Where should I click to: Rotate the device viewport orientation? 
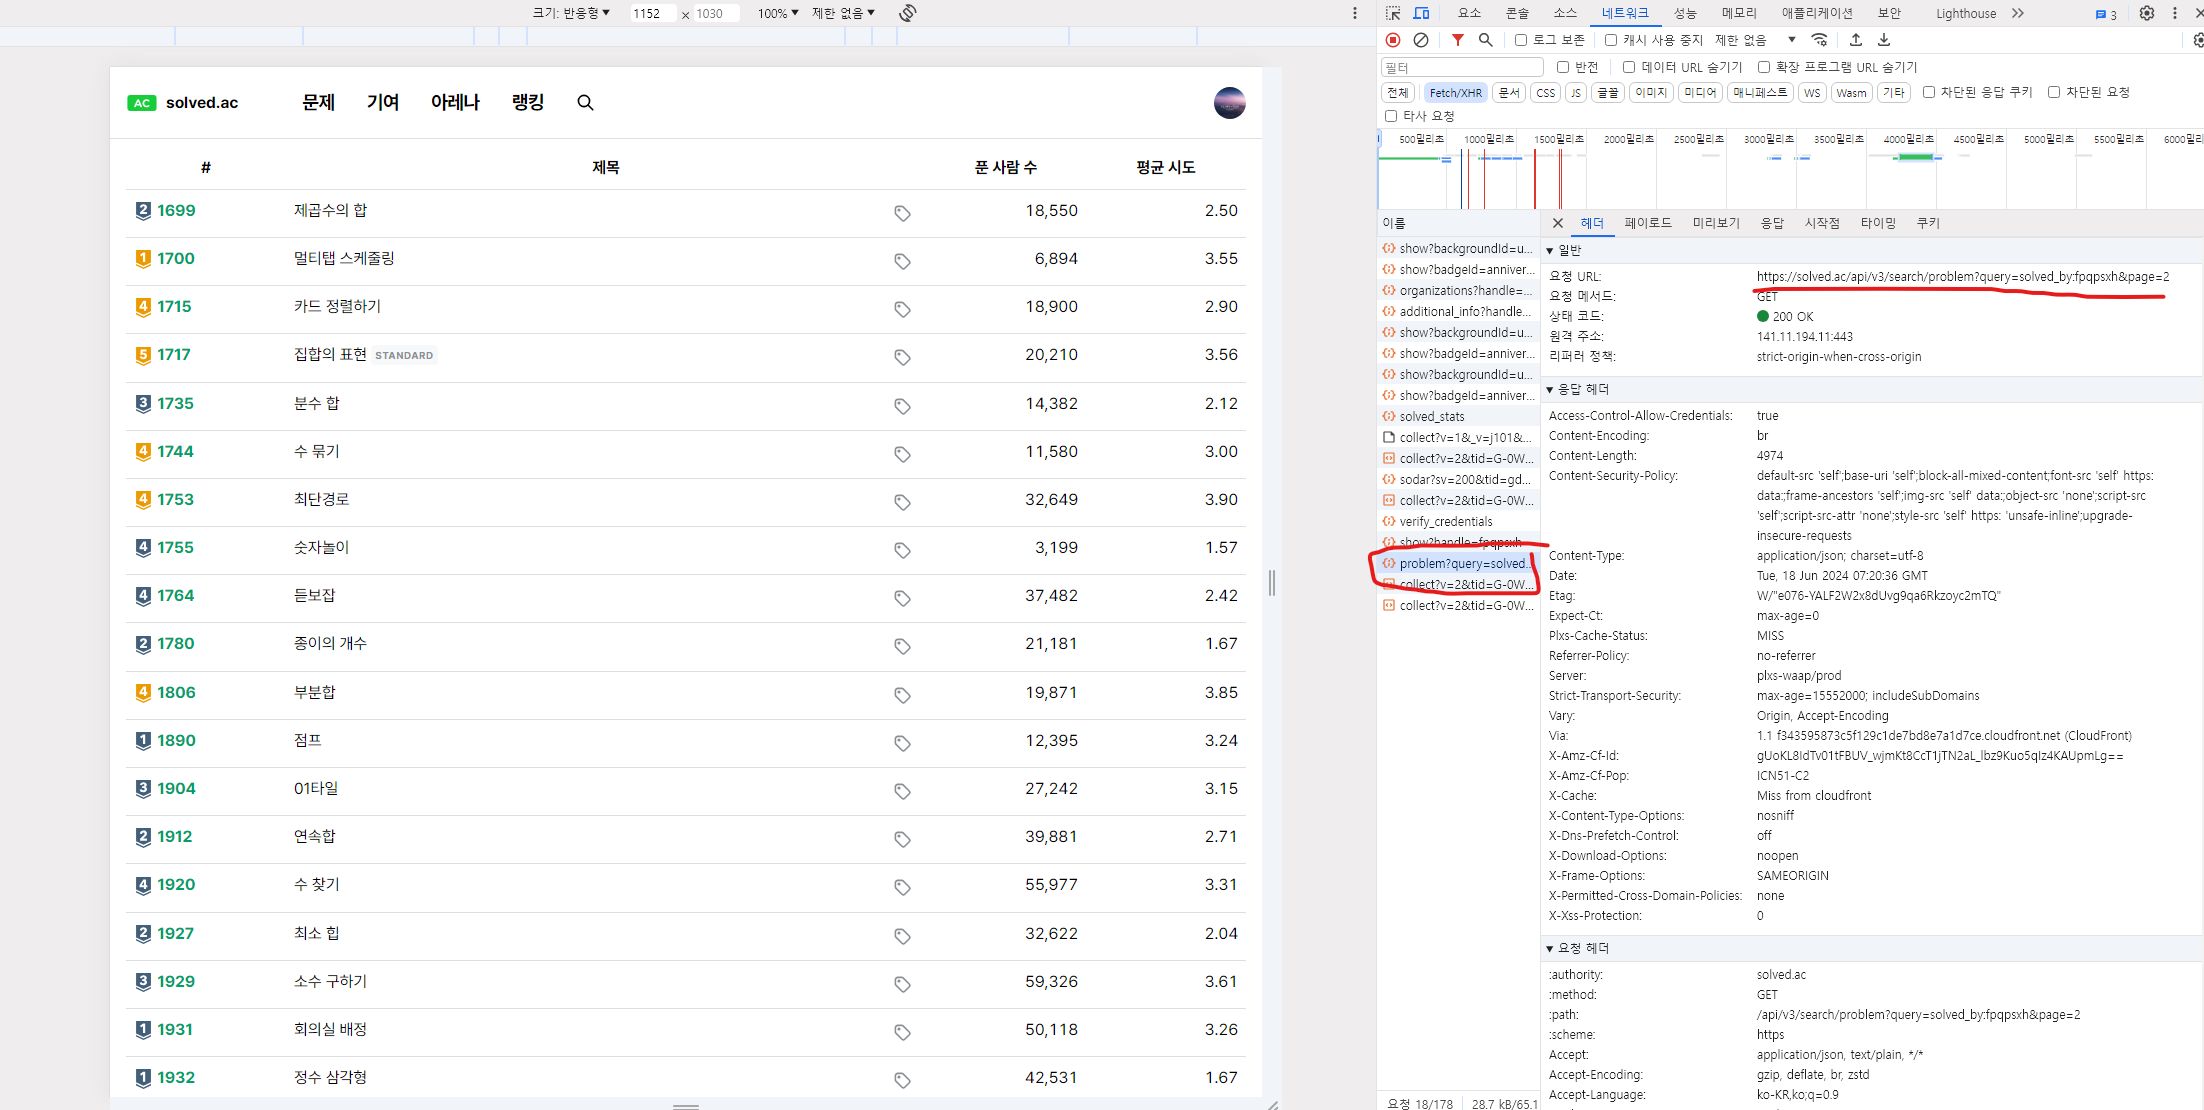907,13
